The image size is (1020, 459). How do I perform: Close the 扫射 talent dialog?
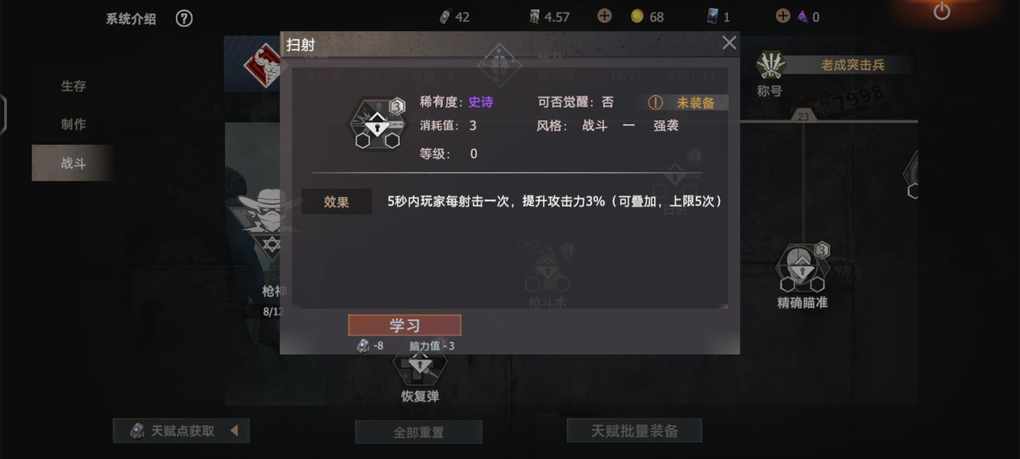pos(729,43)
